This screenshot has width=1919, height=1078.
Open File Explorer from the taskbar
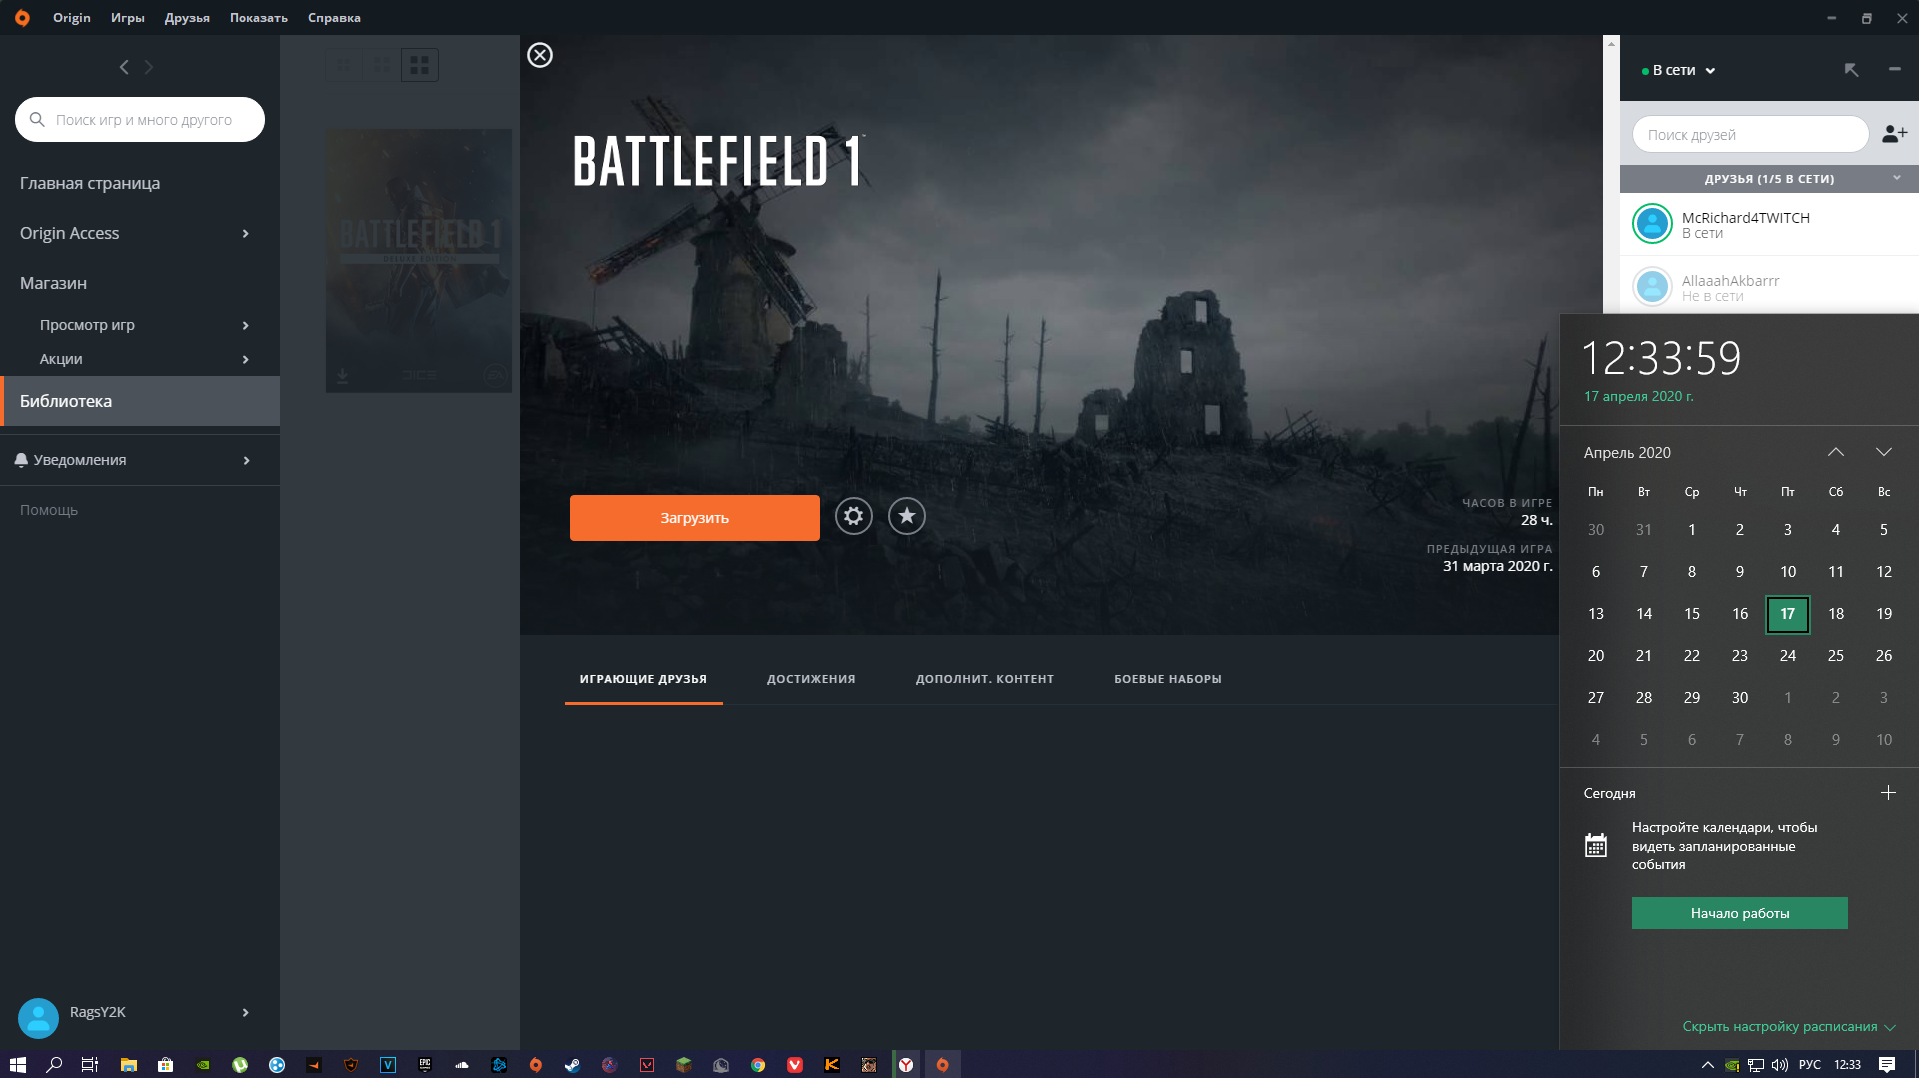tap(128, 1065)
